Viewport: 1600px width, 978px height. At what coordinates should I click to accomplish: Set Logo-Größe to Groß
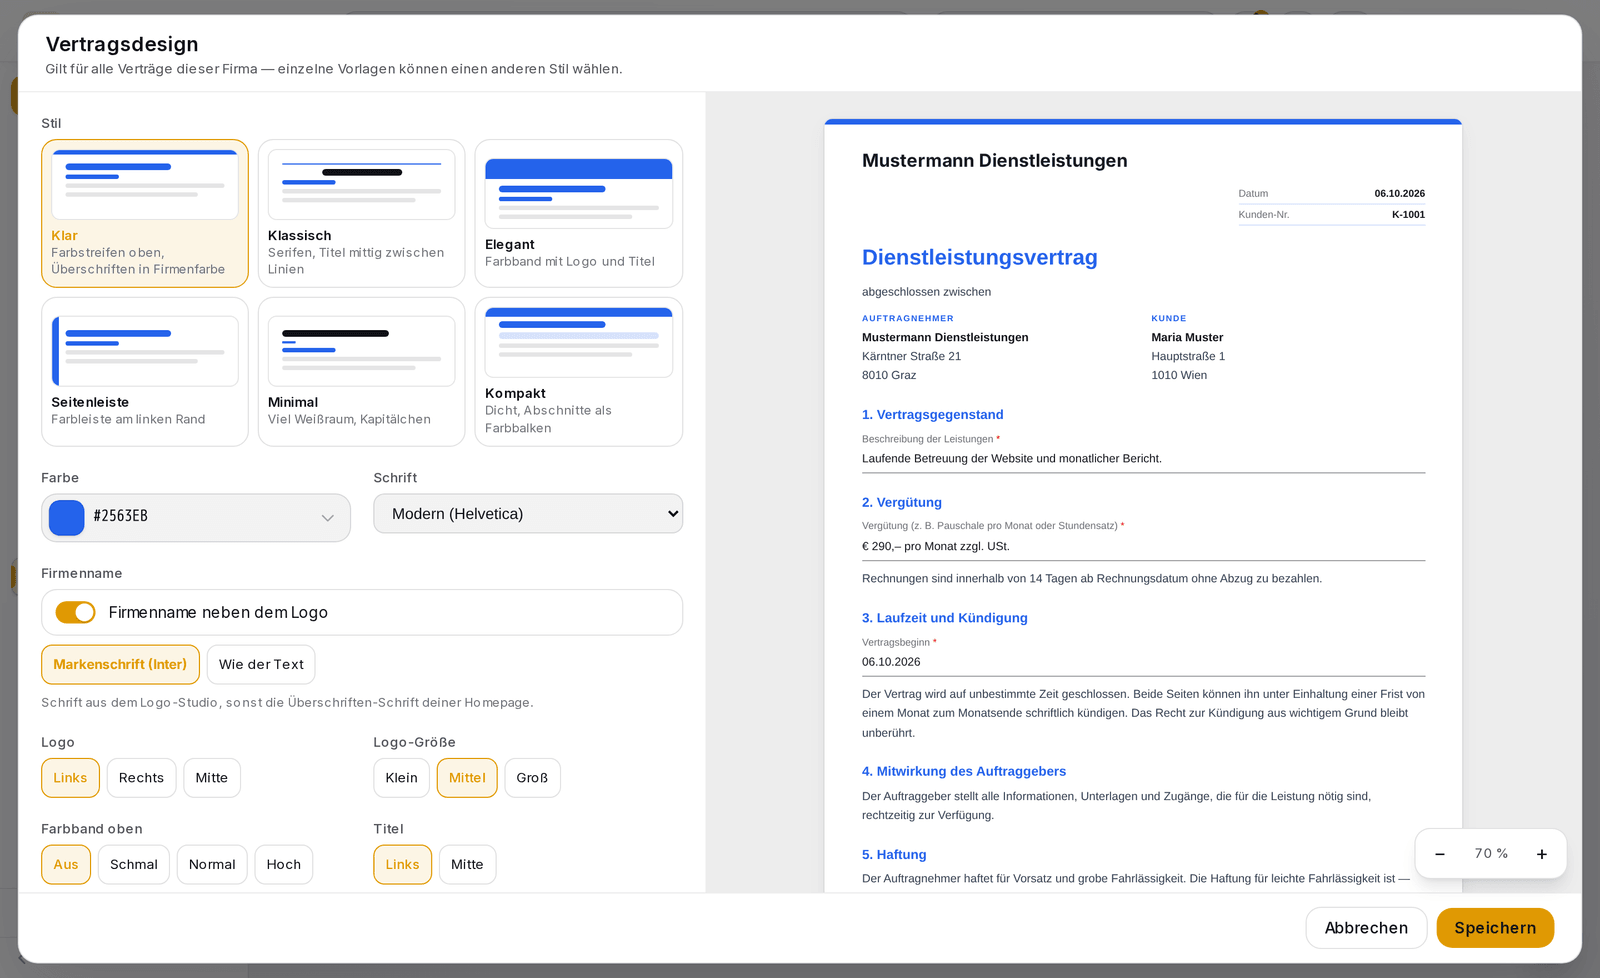coord(532,778)
